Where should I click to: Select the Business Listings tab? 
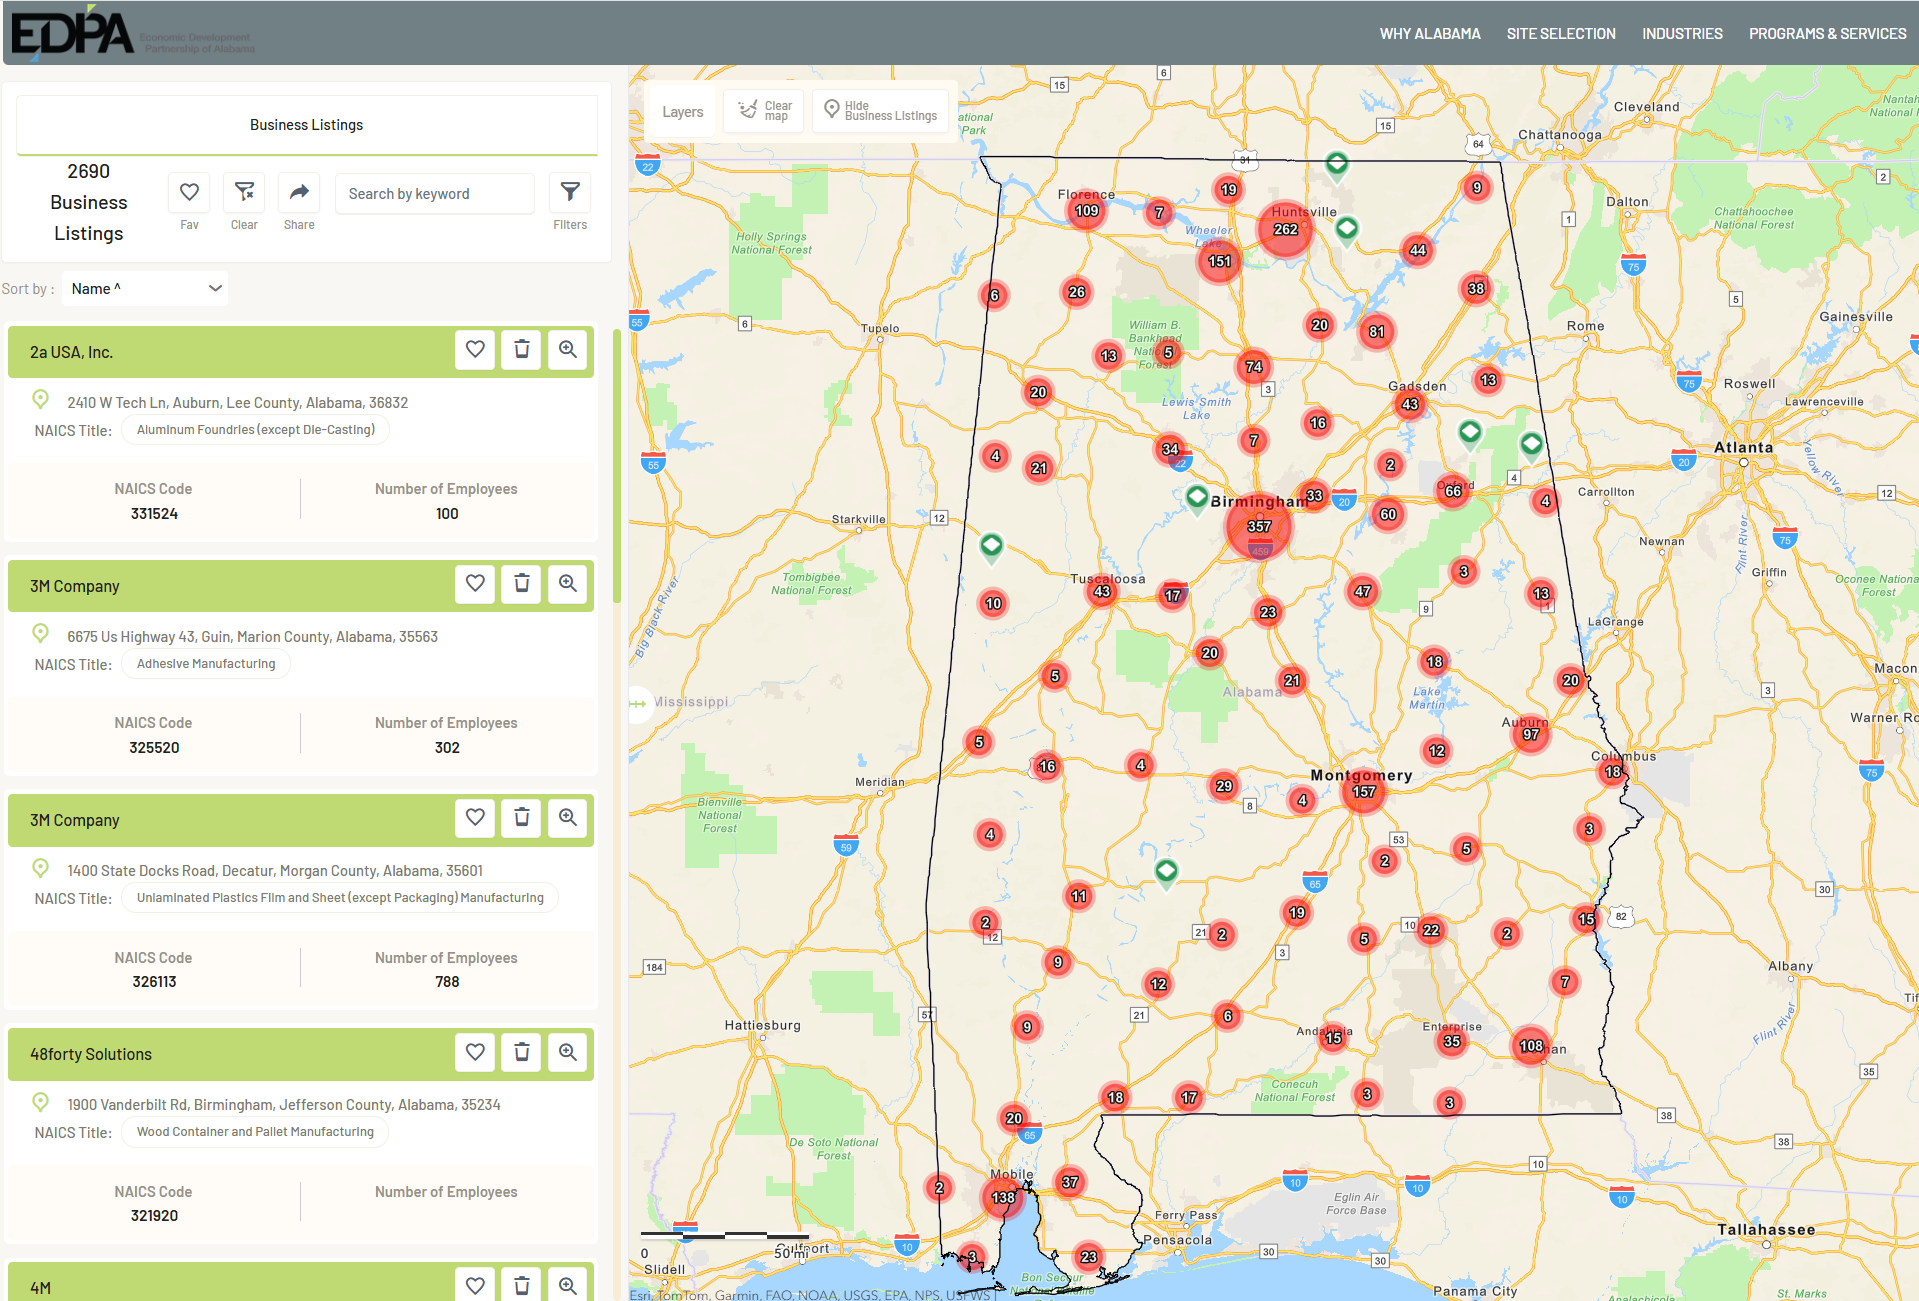click(306, 125)
